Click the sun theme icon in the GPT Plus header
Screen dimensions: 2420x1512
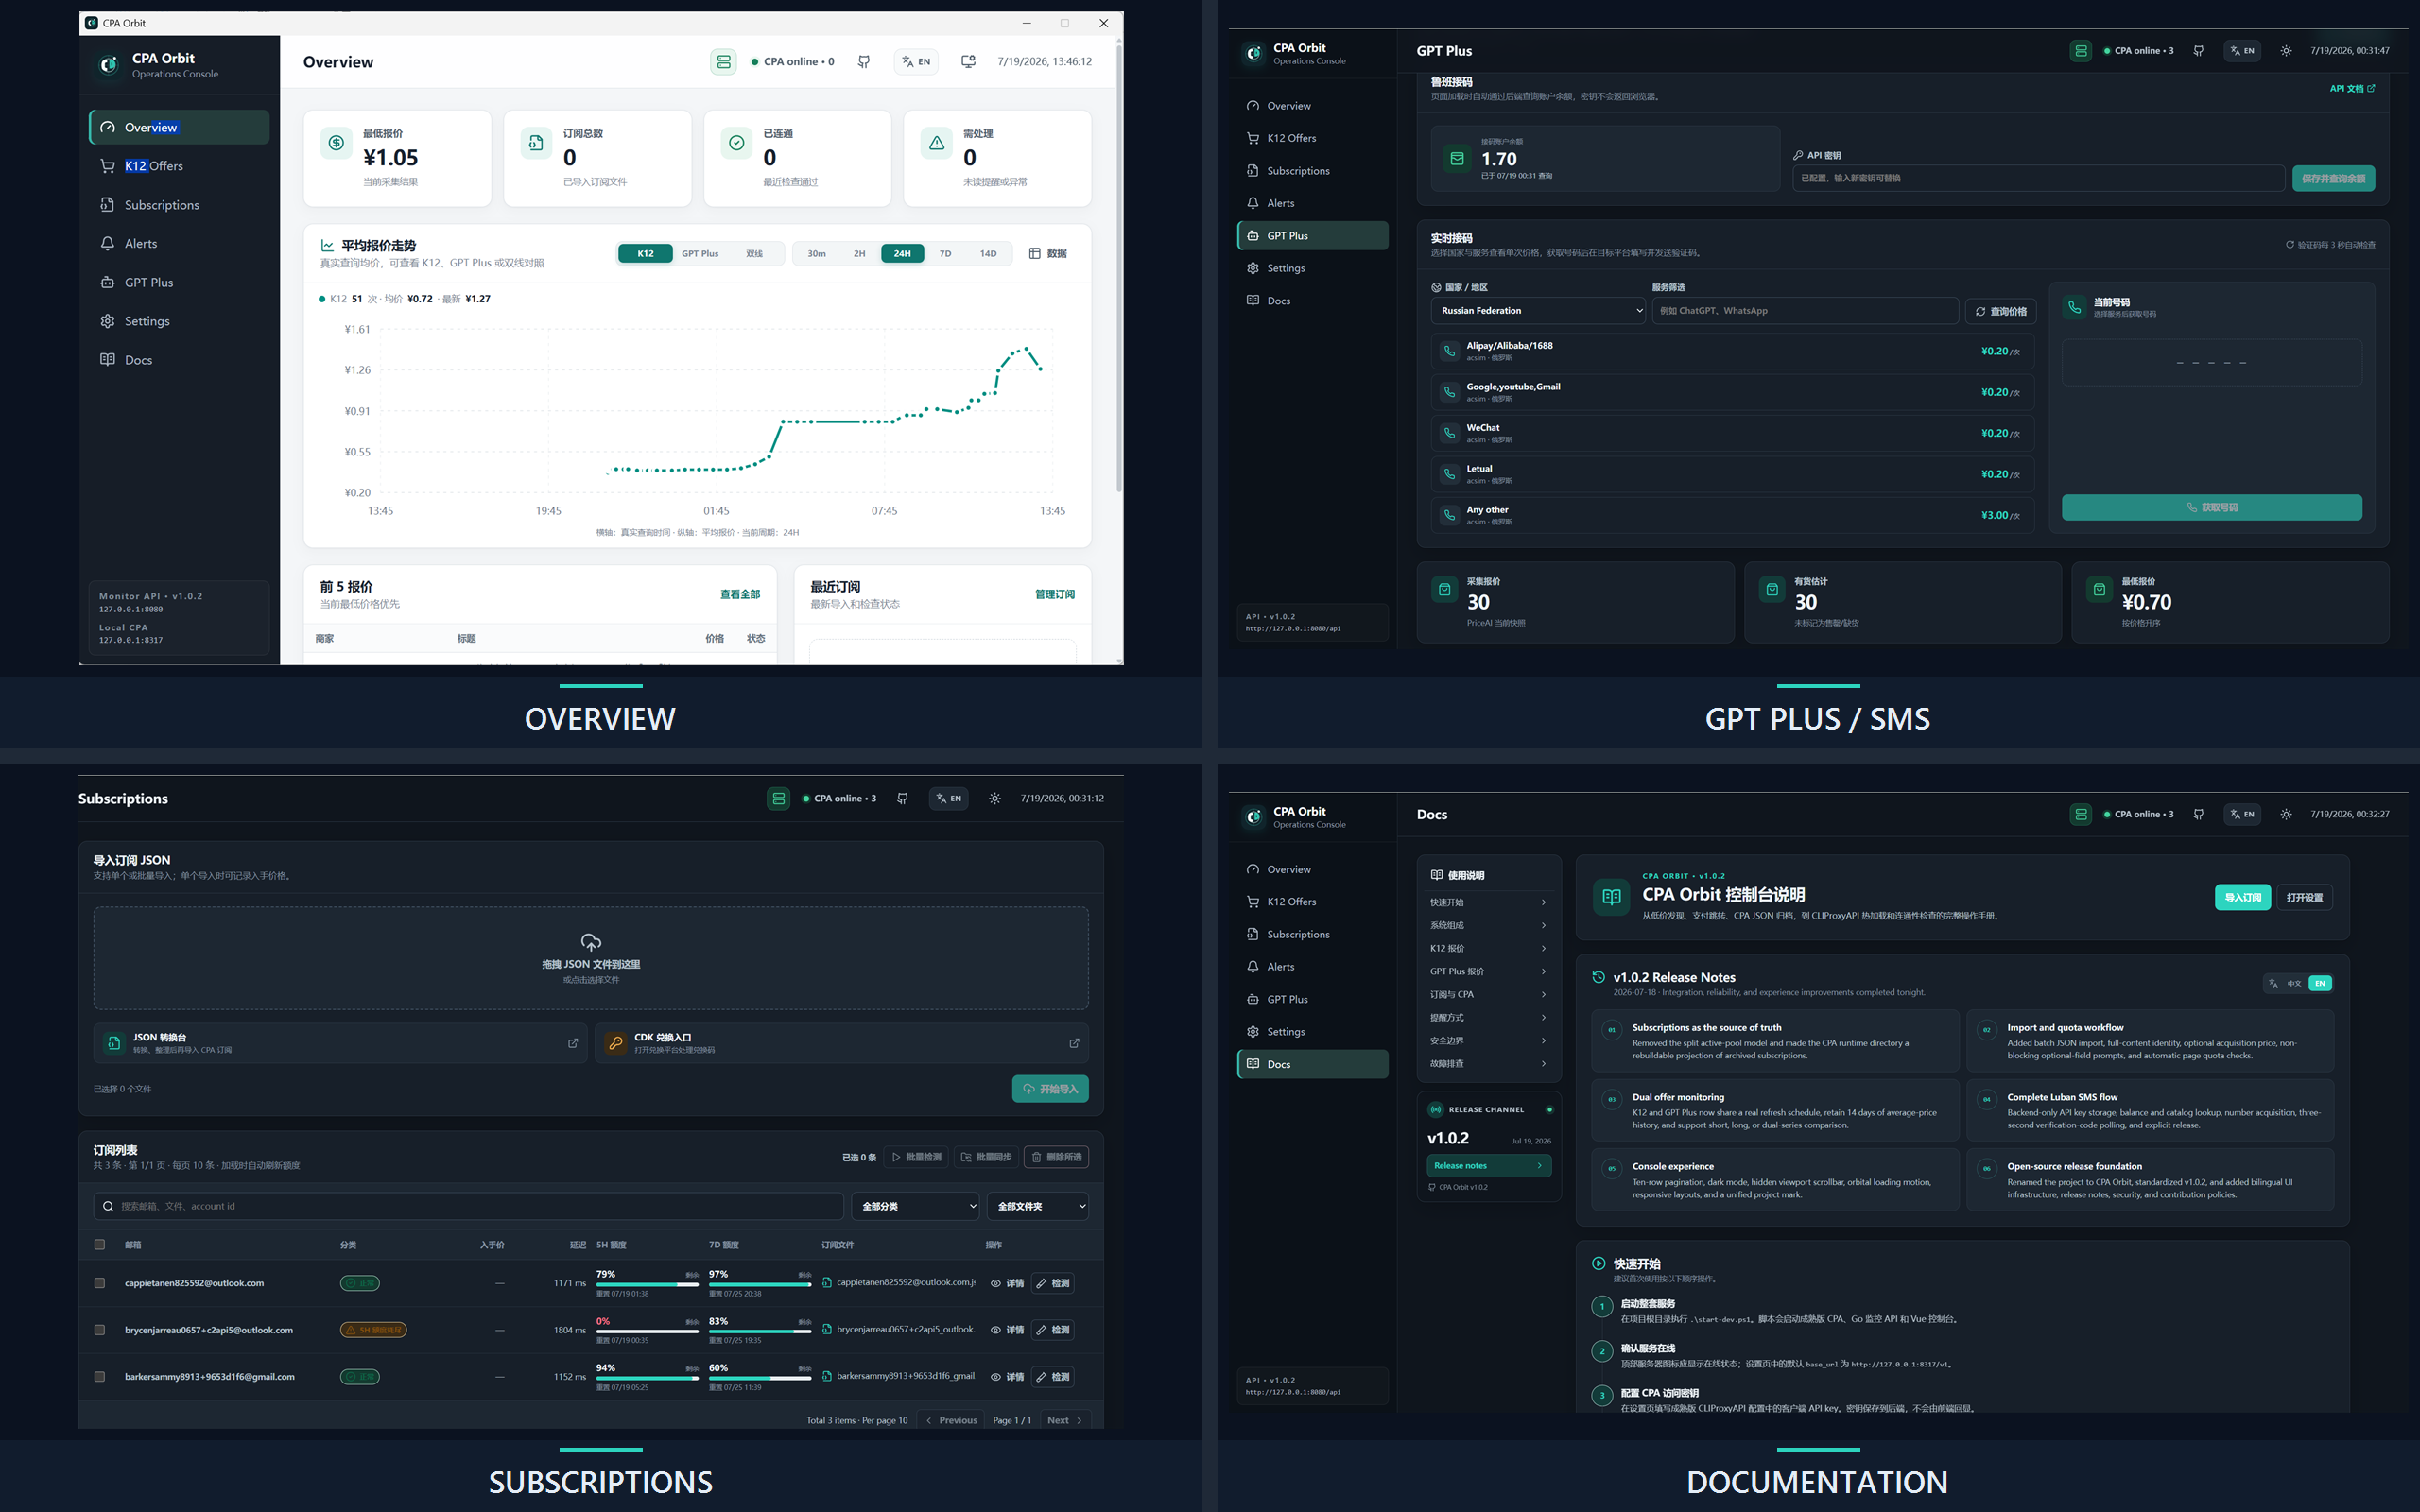(2286, 51)
